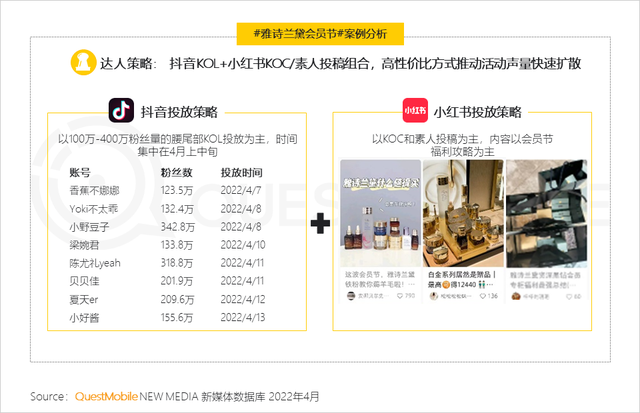Image resolution: width=640 pixels, height=413 pixels.
Task: Click the author avatar on first post
Action: pyautogui.click(x=351, y=295)
